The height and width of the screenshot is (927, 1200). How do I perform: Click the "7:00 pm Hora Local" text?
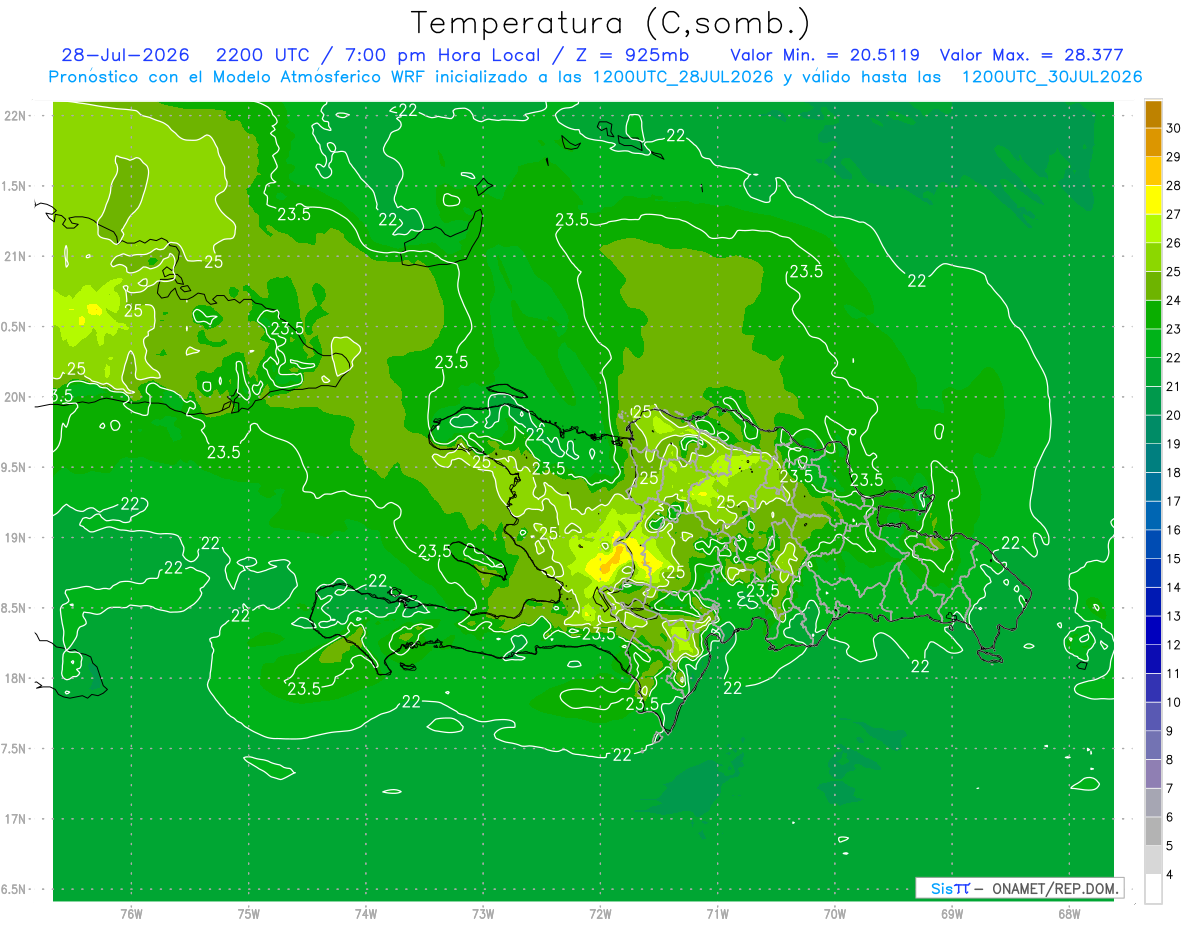444,55
